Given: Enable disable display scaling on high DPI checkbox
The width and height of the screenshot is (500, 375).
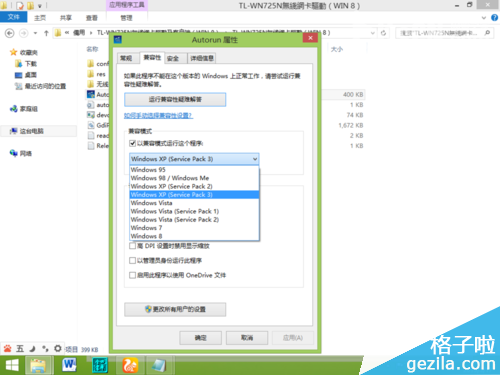Looking at the screenshot, I should coord(132,246).
